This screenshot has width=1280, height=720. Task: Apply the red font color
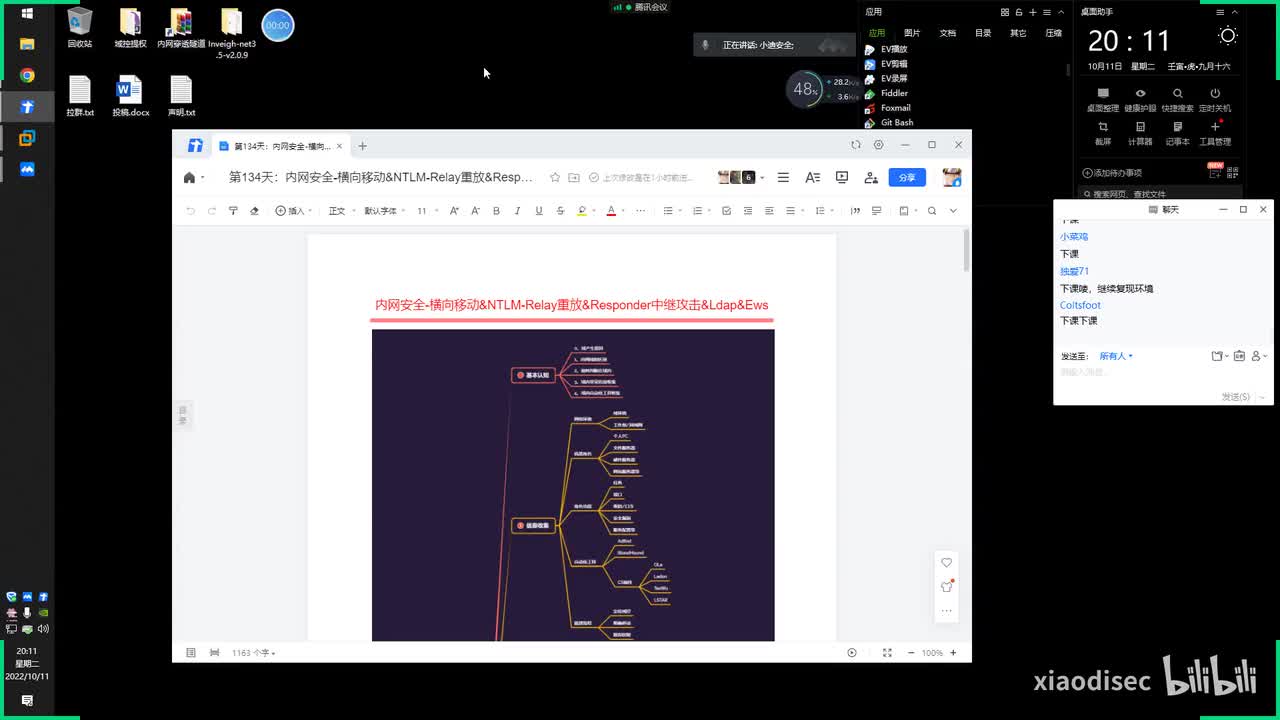click(x=611, y=211)
